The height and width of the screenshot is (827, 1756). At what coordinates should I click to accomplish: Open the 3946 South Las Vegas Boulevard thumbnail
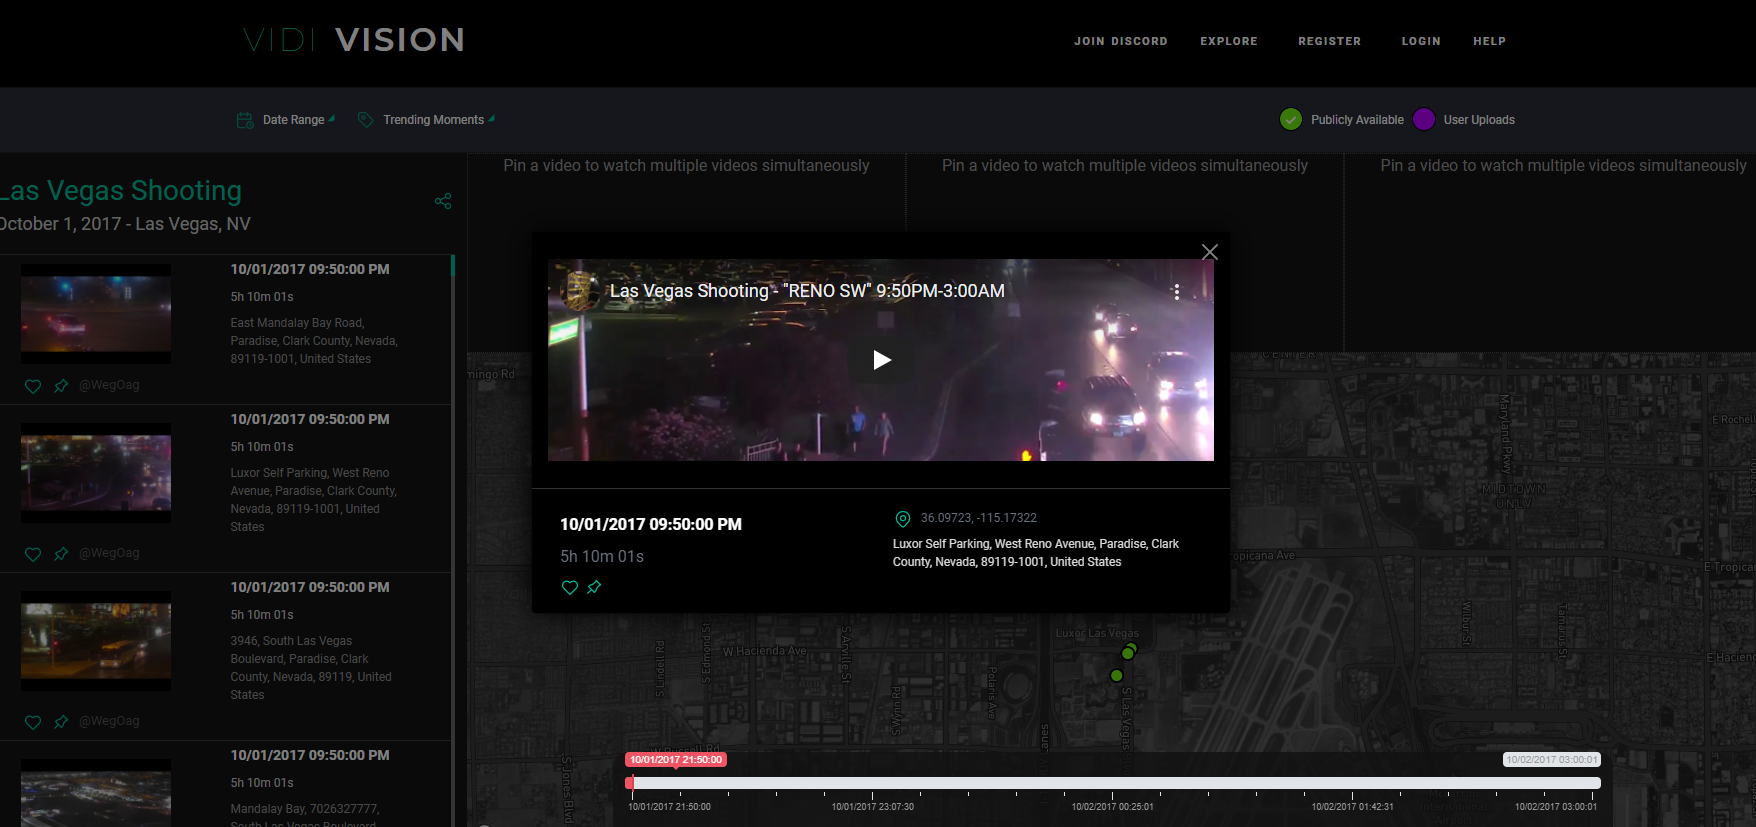96,641
